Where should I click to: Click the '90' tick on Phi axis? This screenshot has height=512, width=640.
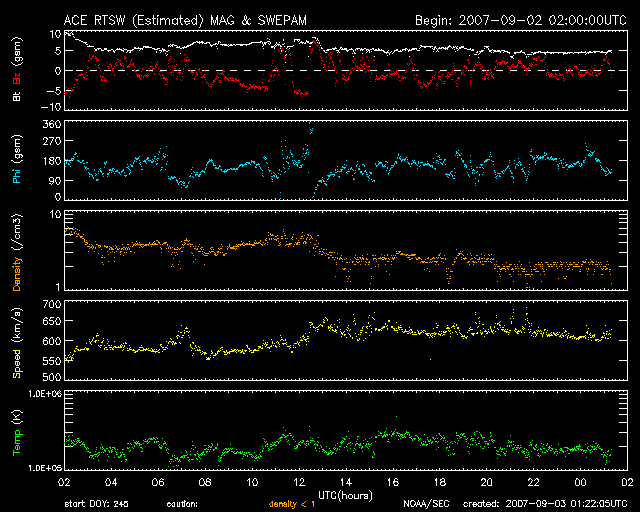click(55, 180)
